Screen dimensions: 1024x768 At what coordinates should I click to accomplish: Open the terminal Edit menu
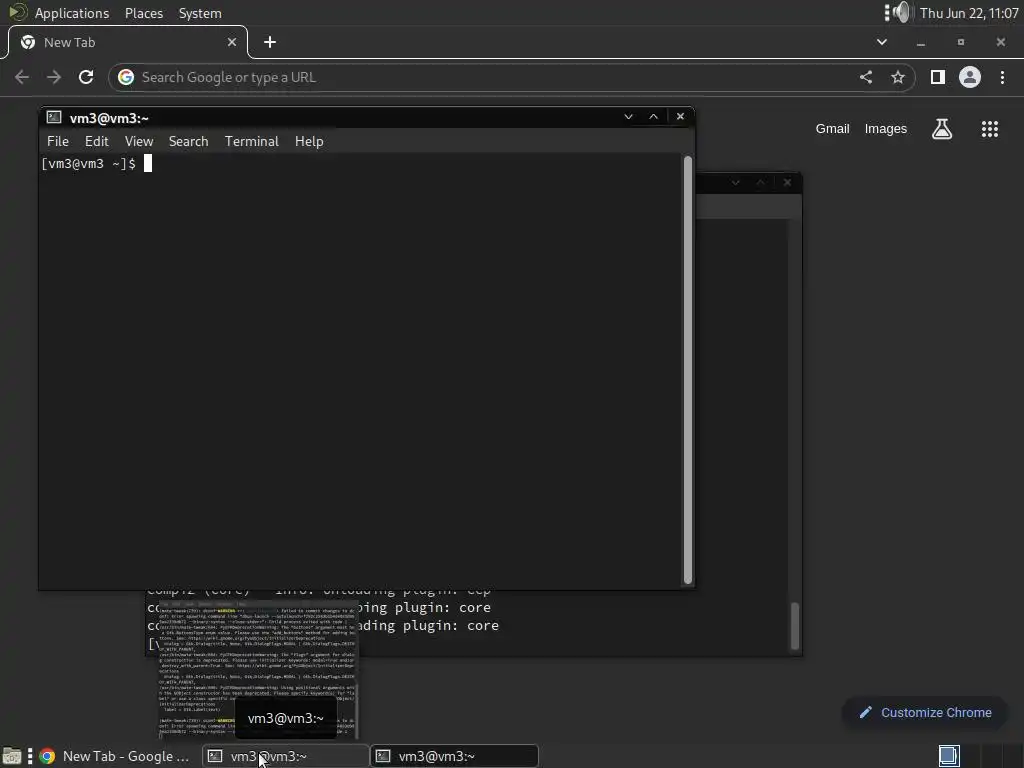pos(97,141)
